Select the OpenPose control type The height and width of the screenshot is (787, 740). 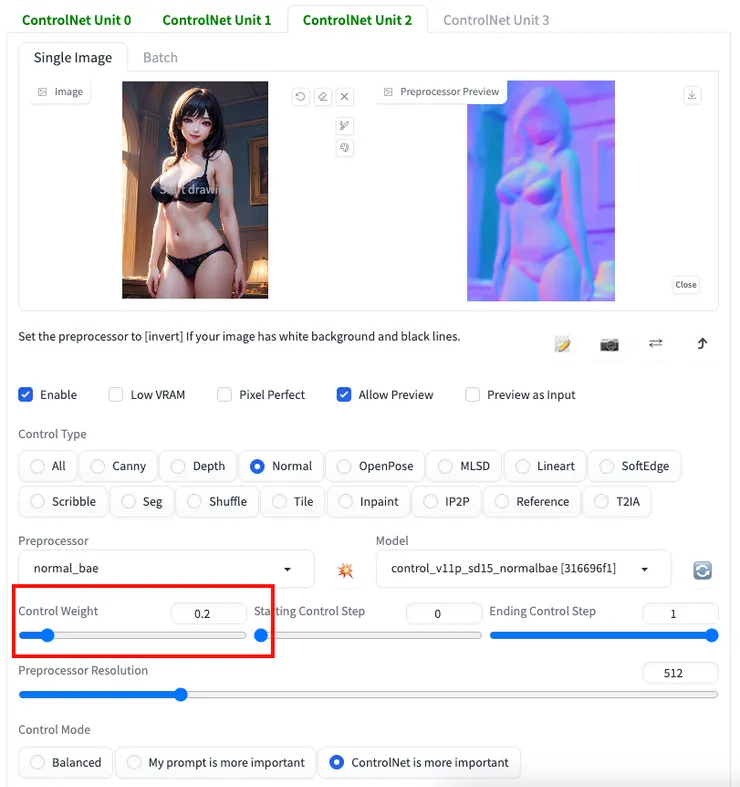(x=375, y=466)
